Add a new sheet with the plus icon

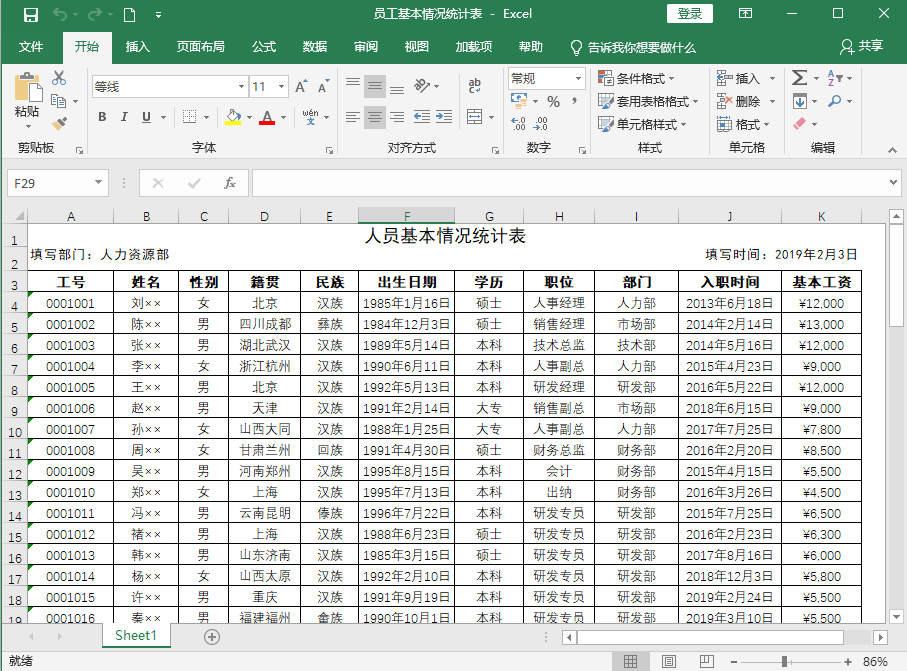[212, 637]
